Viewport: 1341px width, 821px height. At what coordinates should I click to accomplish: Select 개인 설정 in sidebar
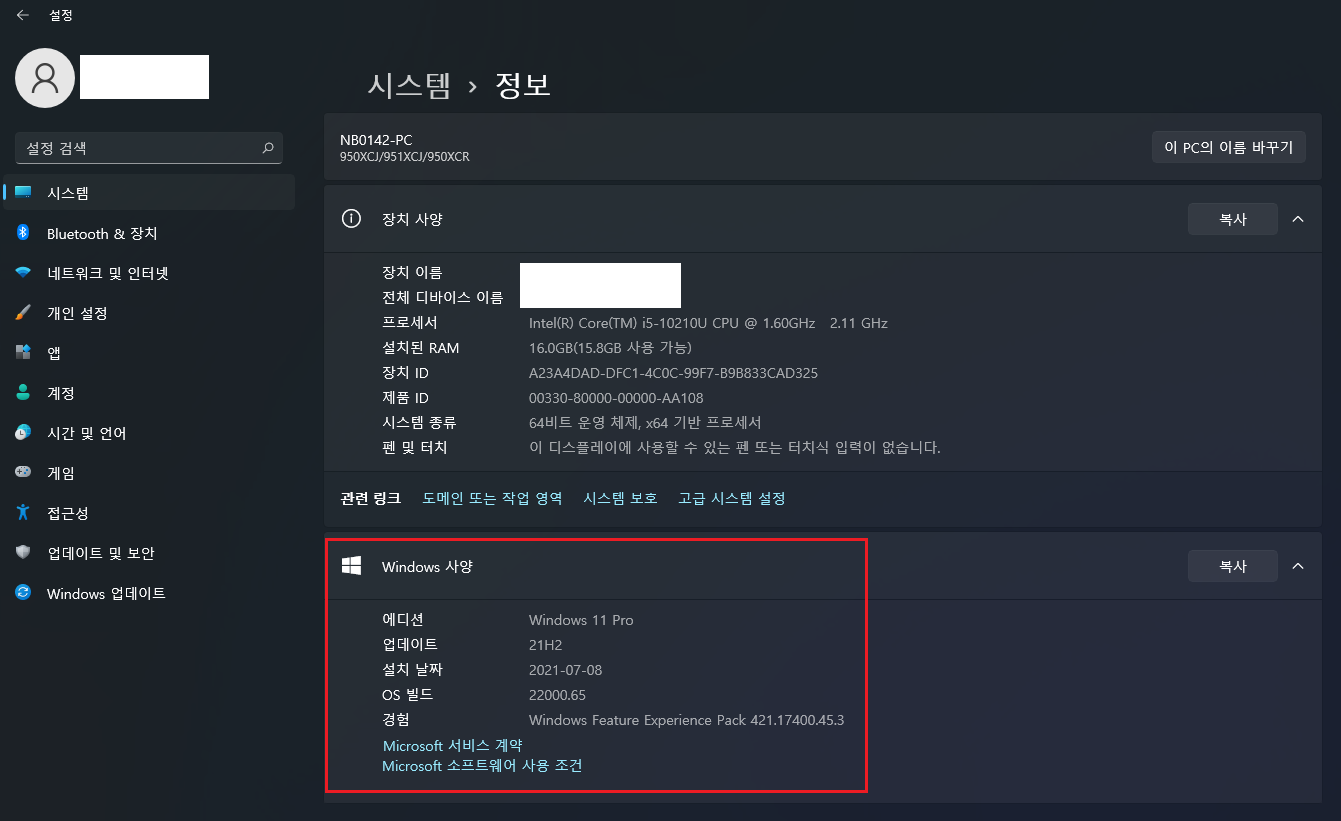pos(149,313)
